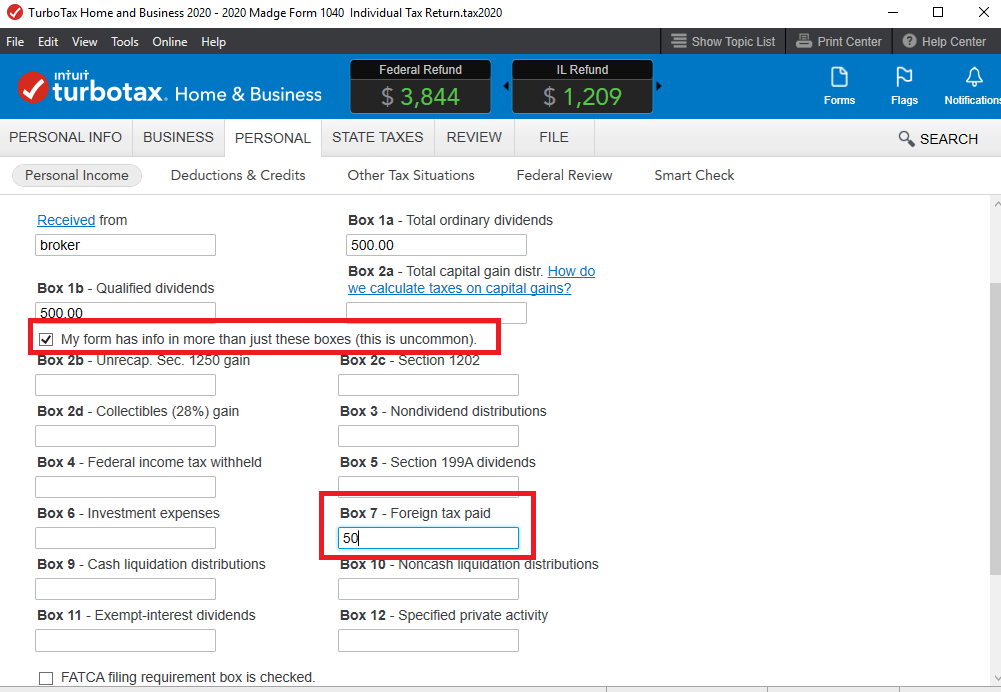Open the File menu

point(15,41)
